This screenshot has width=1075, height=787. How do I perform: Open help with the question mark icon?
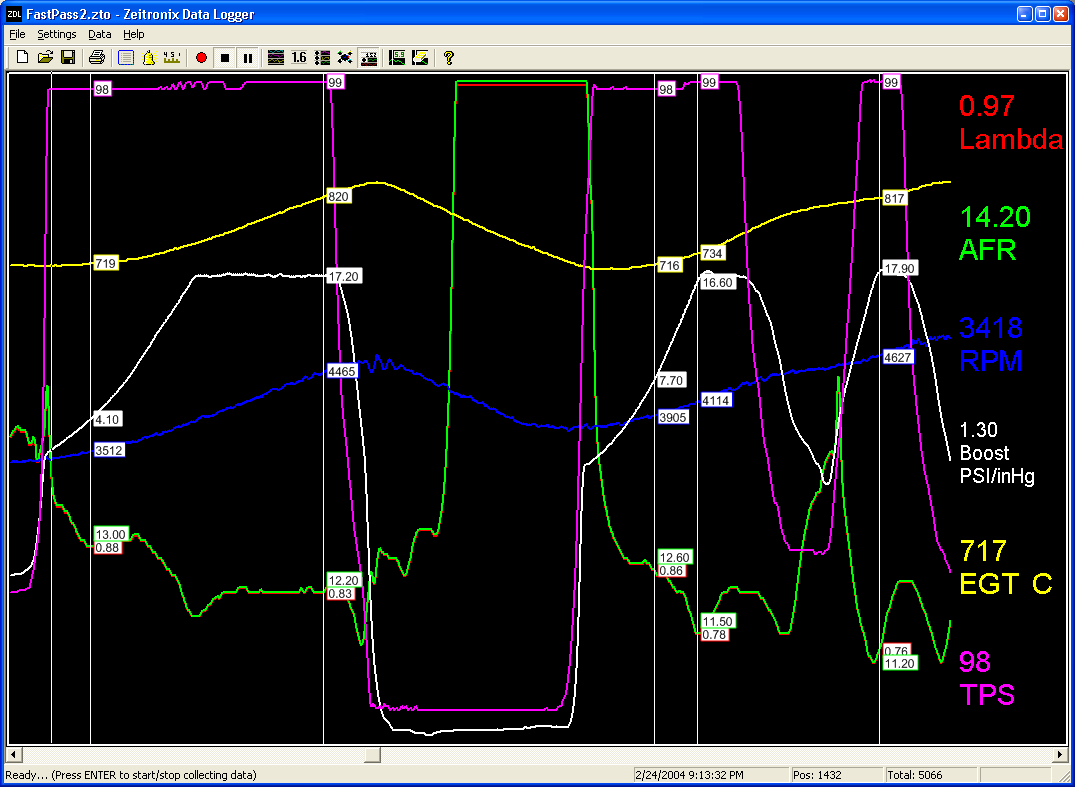pyautogui.click(x=448, y=58)
